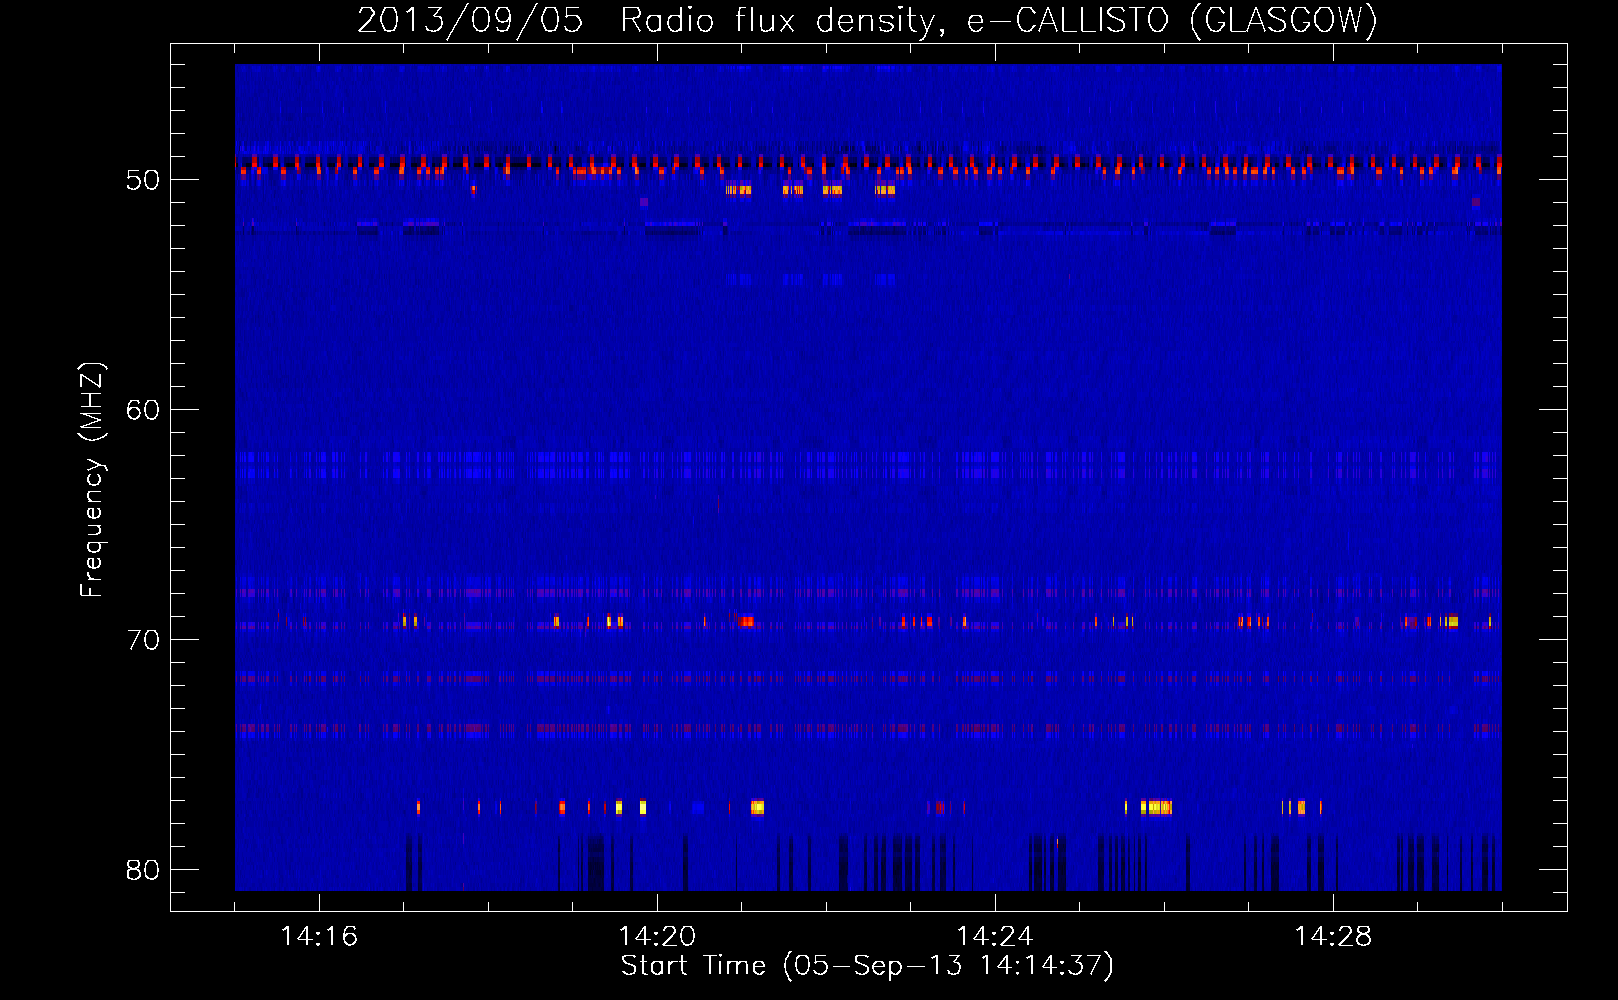The height and width of the screenshot is (1000, 1618).
Task: Click the 14:28 time tick label
Action: pyautogui.click(x=1333, y=936)
